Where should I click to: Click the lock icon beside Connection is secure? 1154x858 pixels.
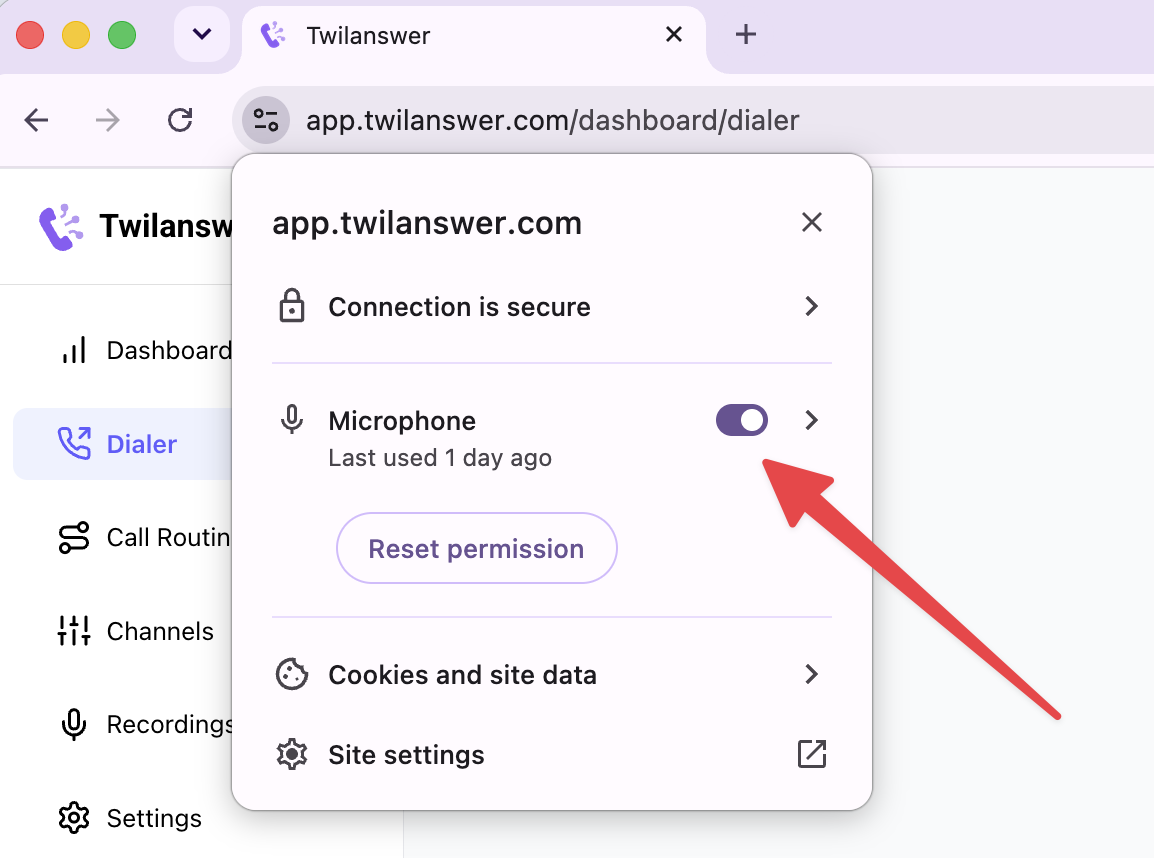292,306
